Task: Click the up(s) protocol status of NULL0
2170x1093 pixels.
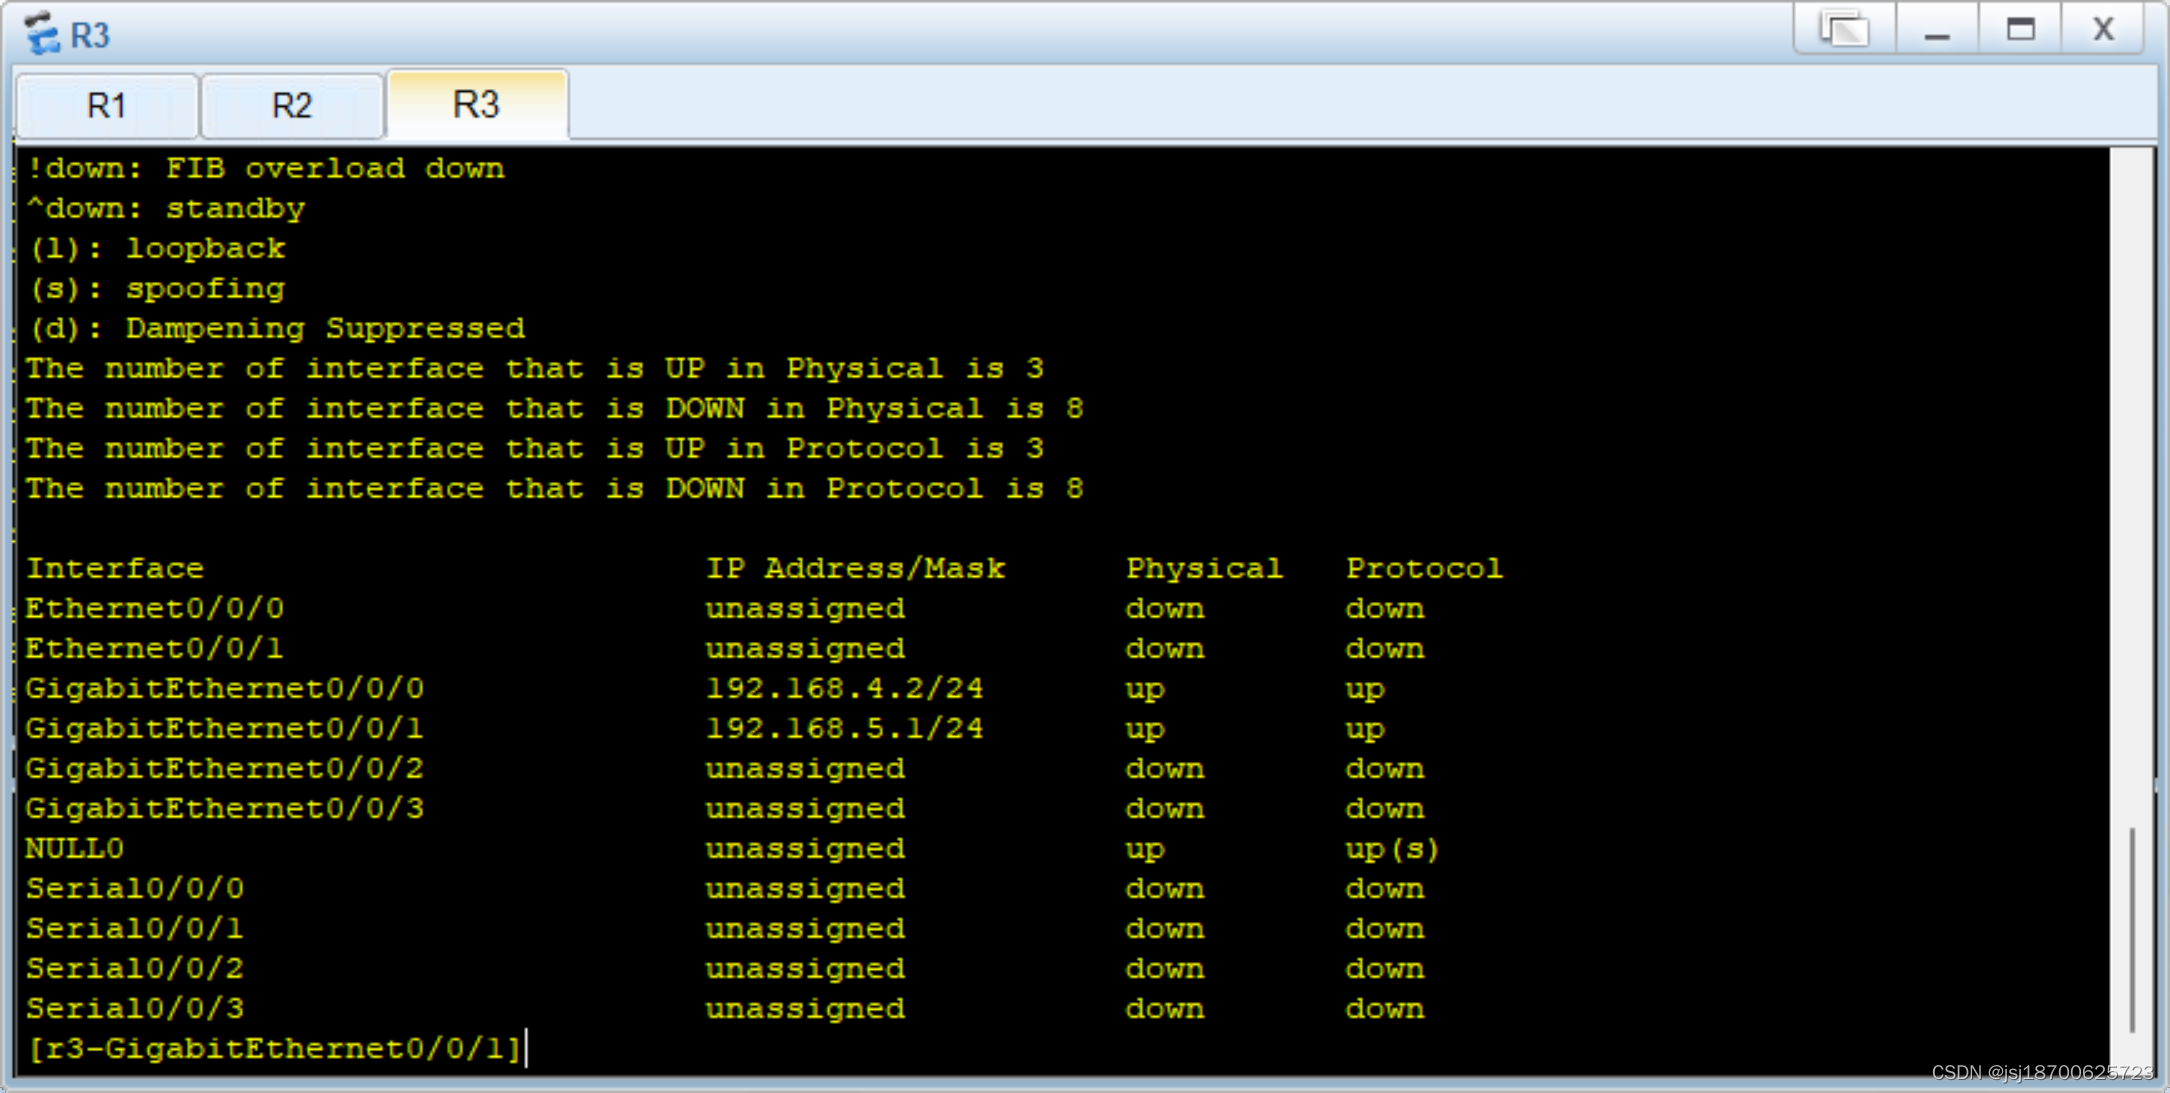Action: 1392,848
